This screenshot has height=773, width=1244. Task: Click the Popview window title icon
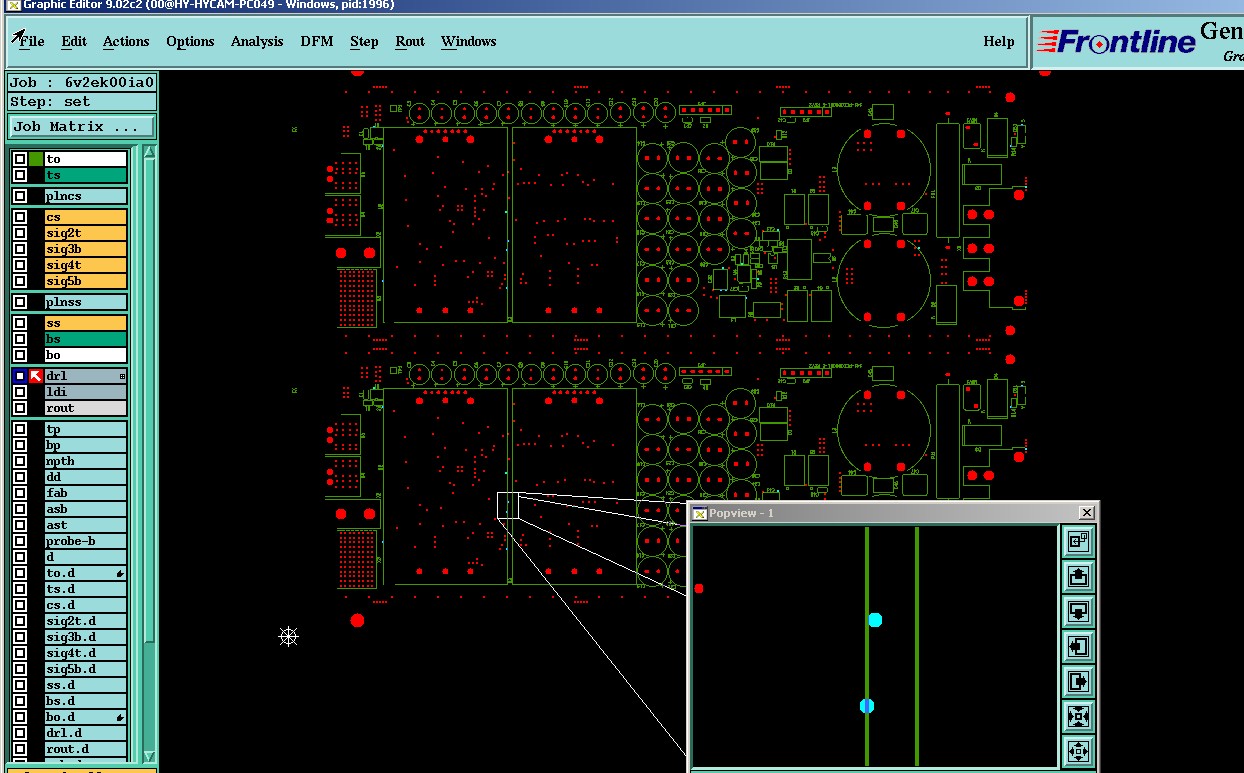click(700, 513)
